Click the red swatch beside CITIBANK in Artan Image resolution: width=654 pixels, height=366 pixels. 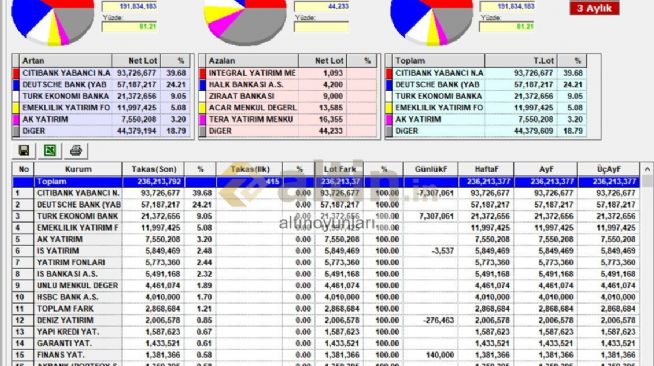click(16, 73)
